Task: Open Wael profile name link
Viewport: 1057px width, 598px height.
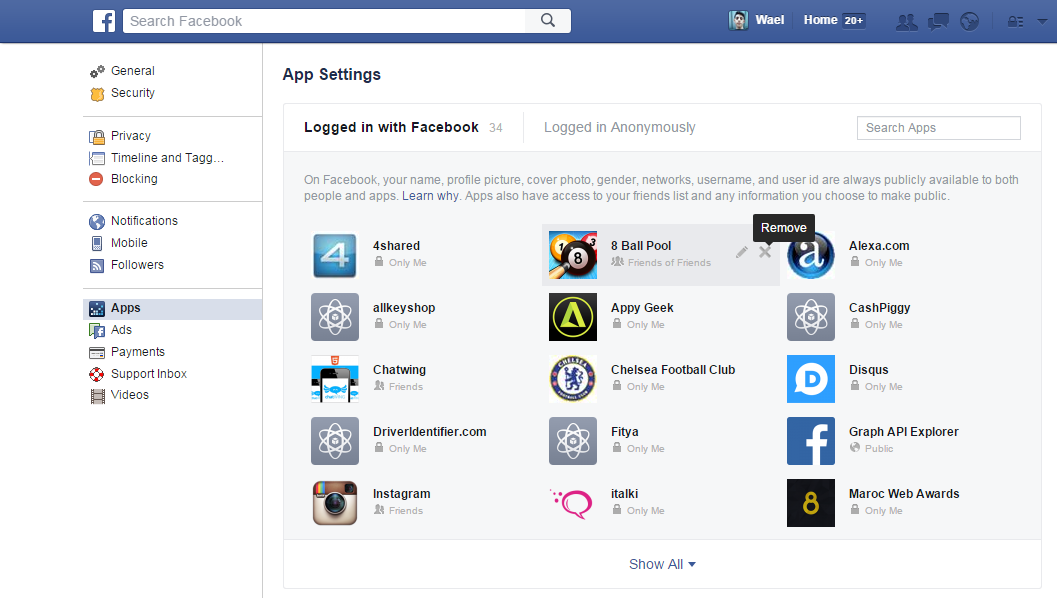Action: click(x=769, y=20)
